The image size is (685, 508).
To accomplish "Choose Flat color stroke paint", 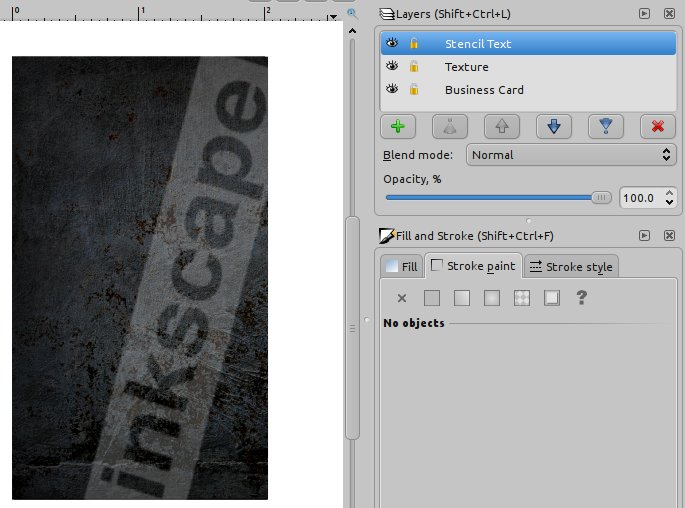I will 432,298.
